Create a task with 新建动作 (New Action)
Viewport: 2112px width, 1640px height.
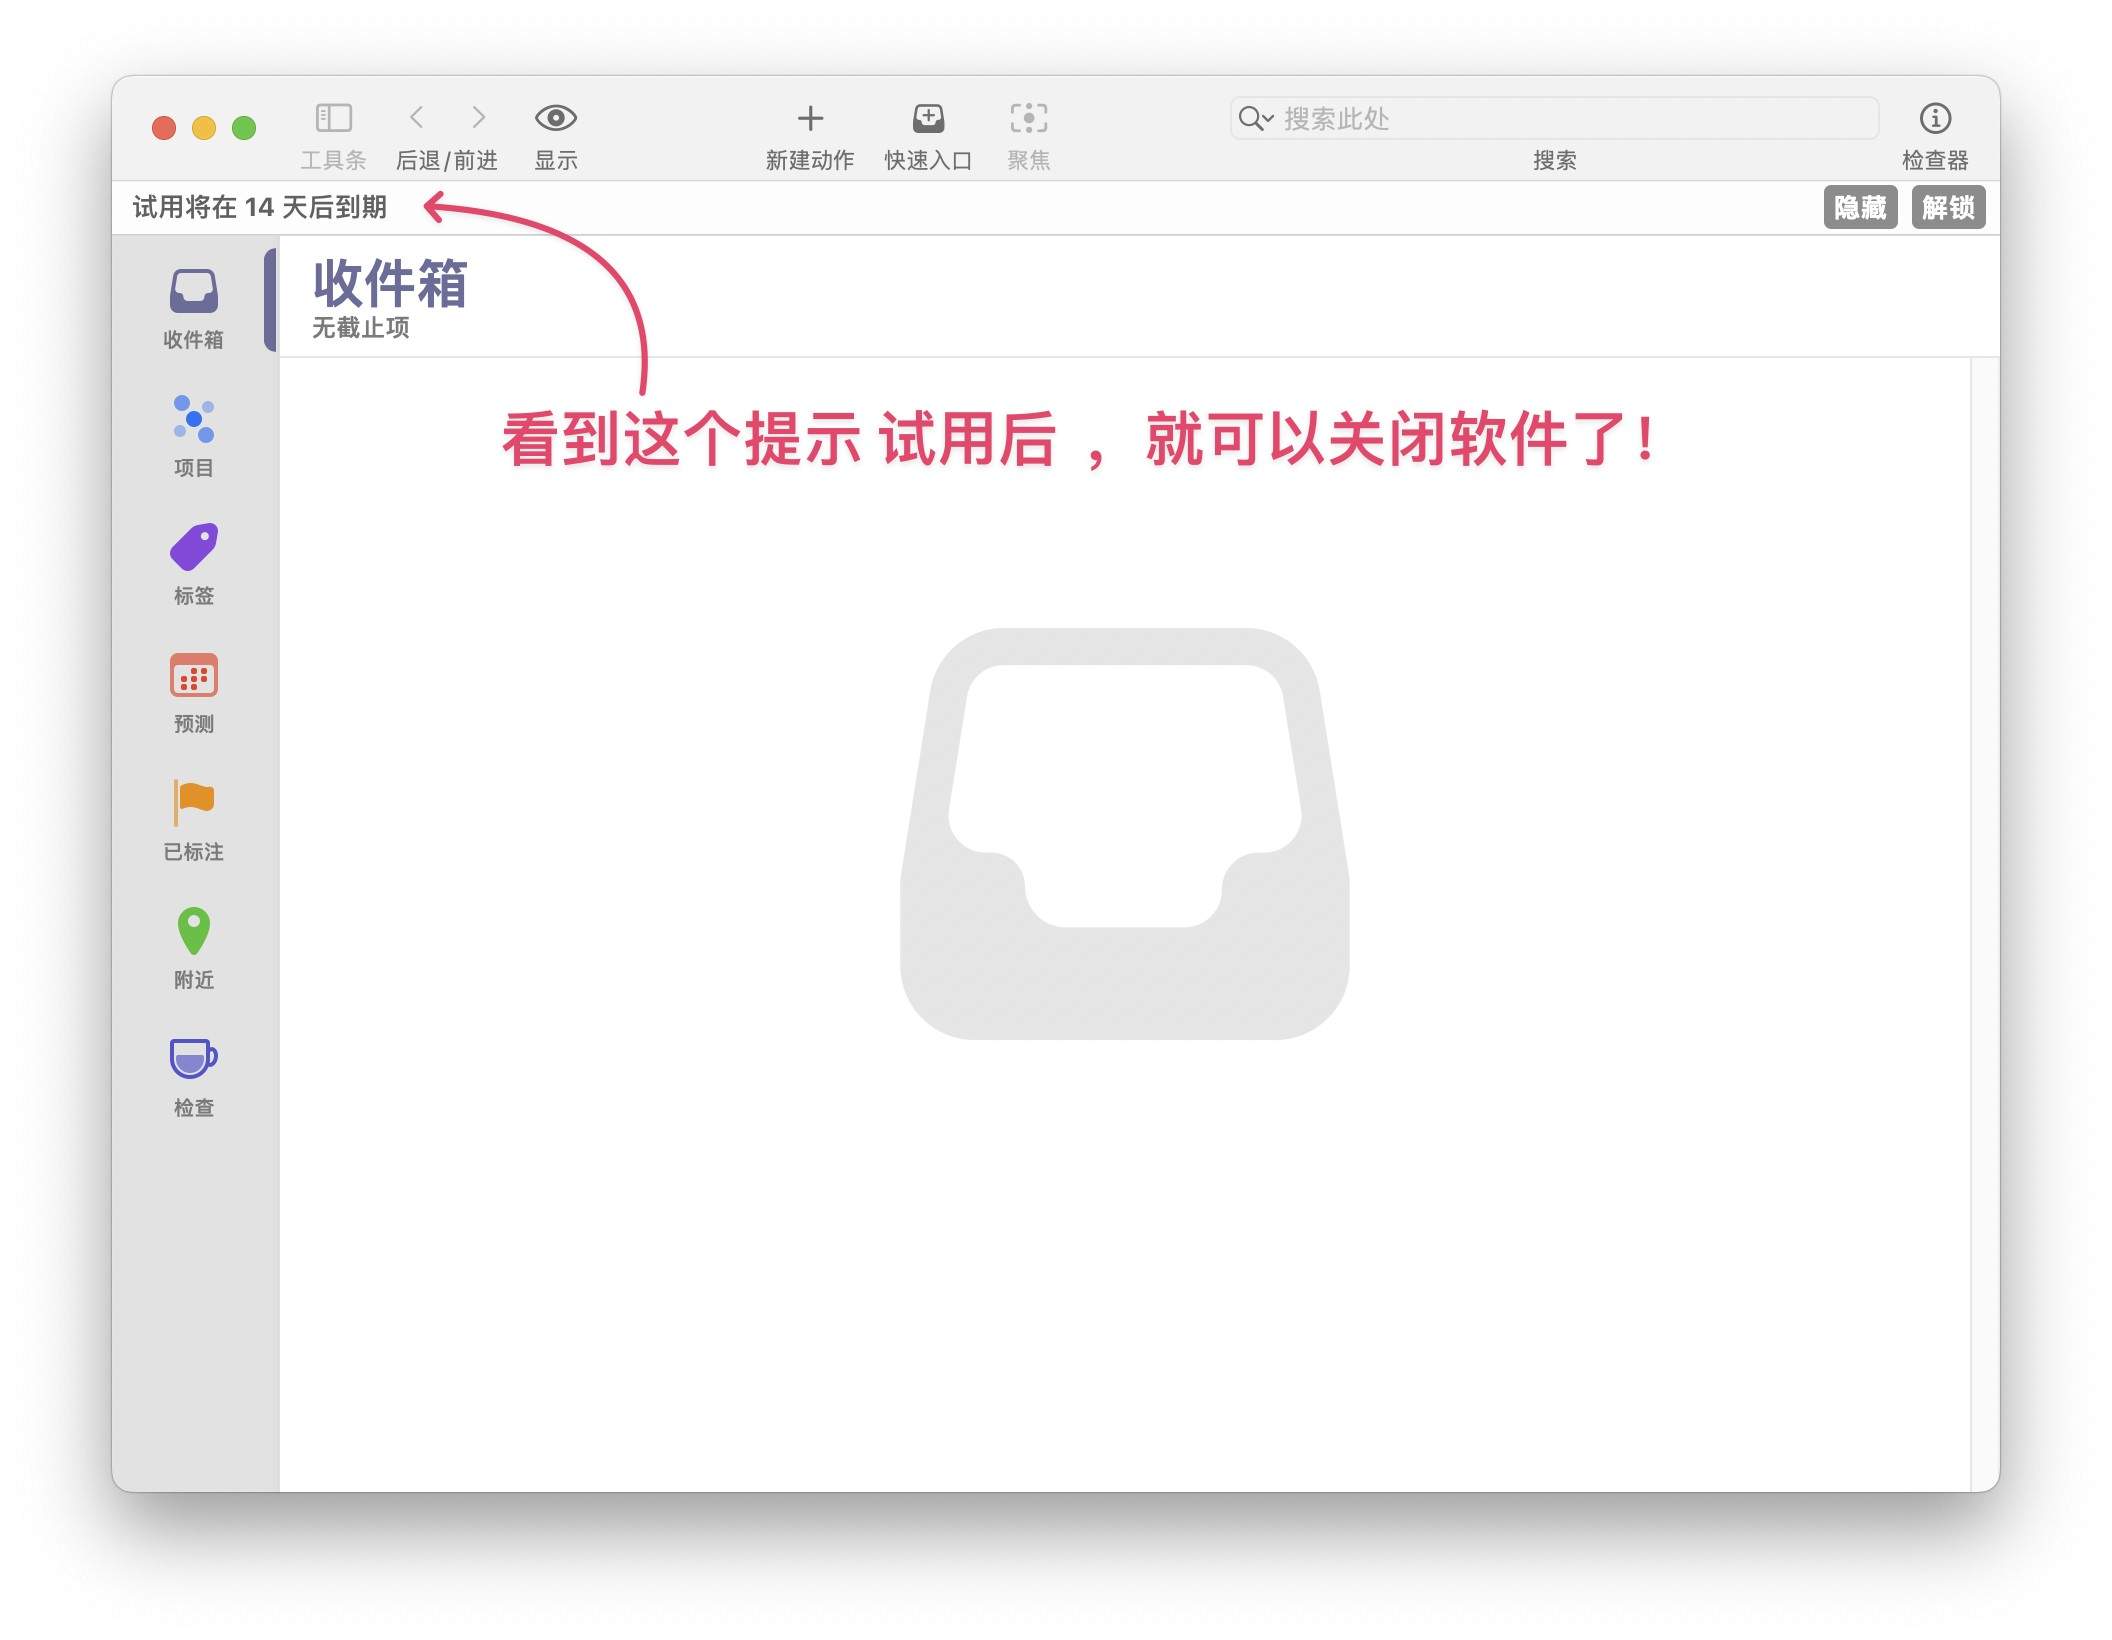coord(810,118)
